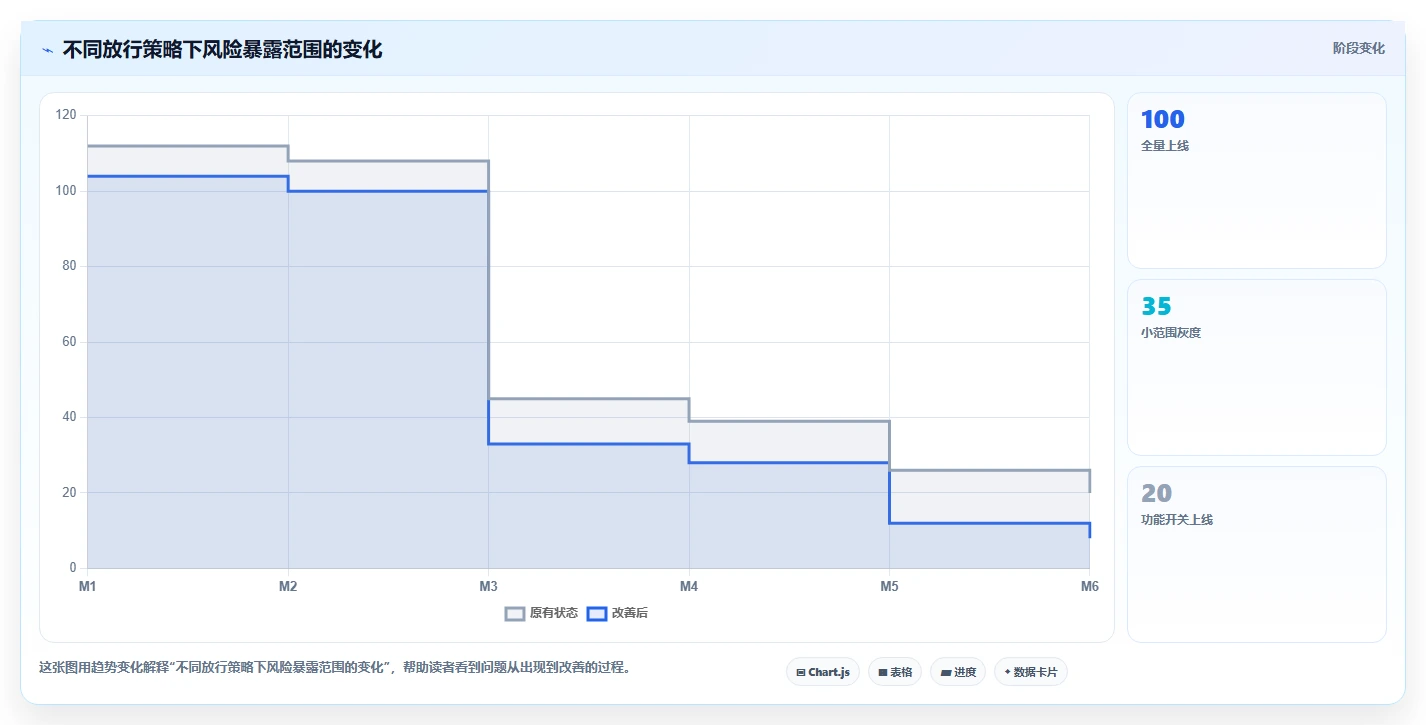Toggle the 原有状态 legend entry
The height and width of the screenshot is (725, 1426).
click(542, 613)
